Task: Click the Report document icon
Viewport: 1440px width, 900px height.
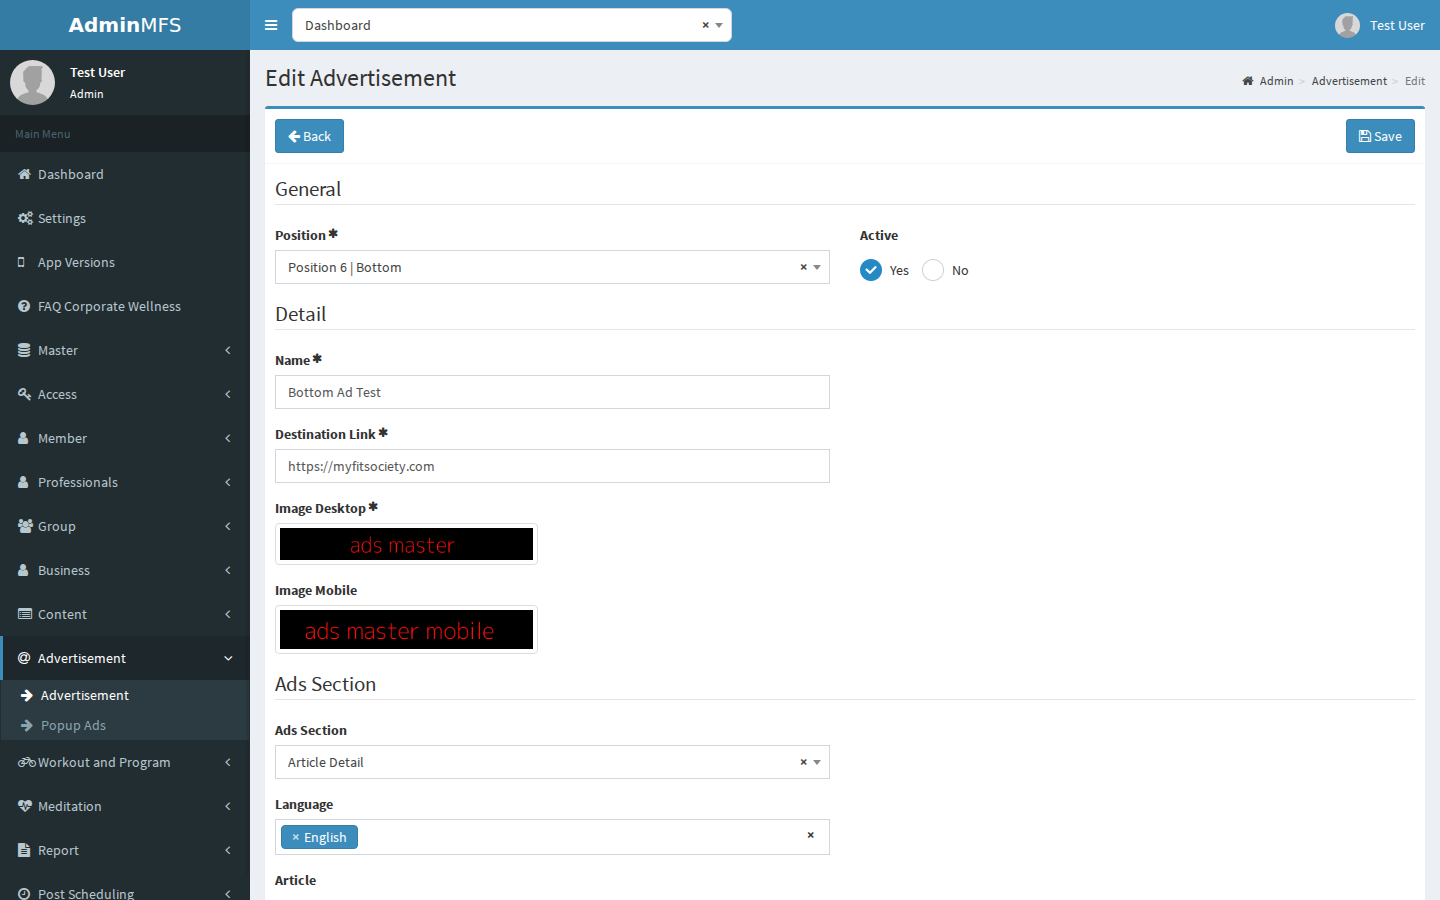Action: [x=24, y=850]
